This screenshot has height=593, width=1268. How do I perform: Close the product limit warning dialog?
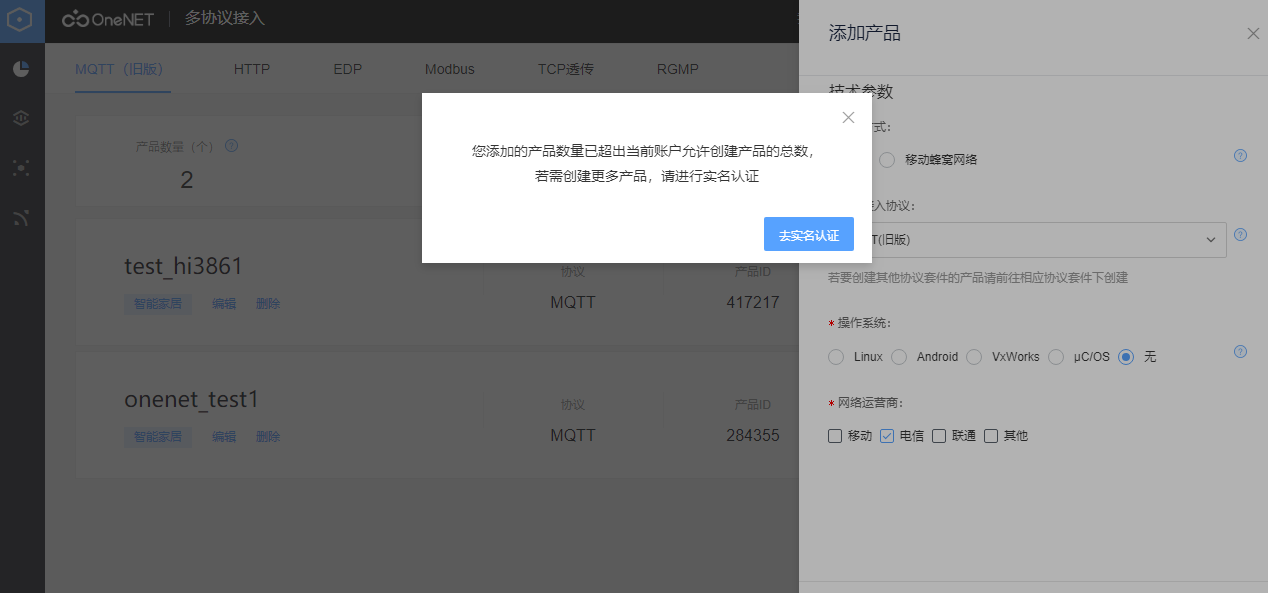[848, 117]
